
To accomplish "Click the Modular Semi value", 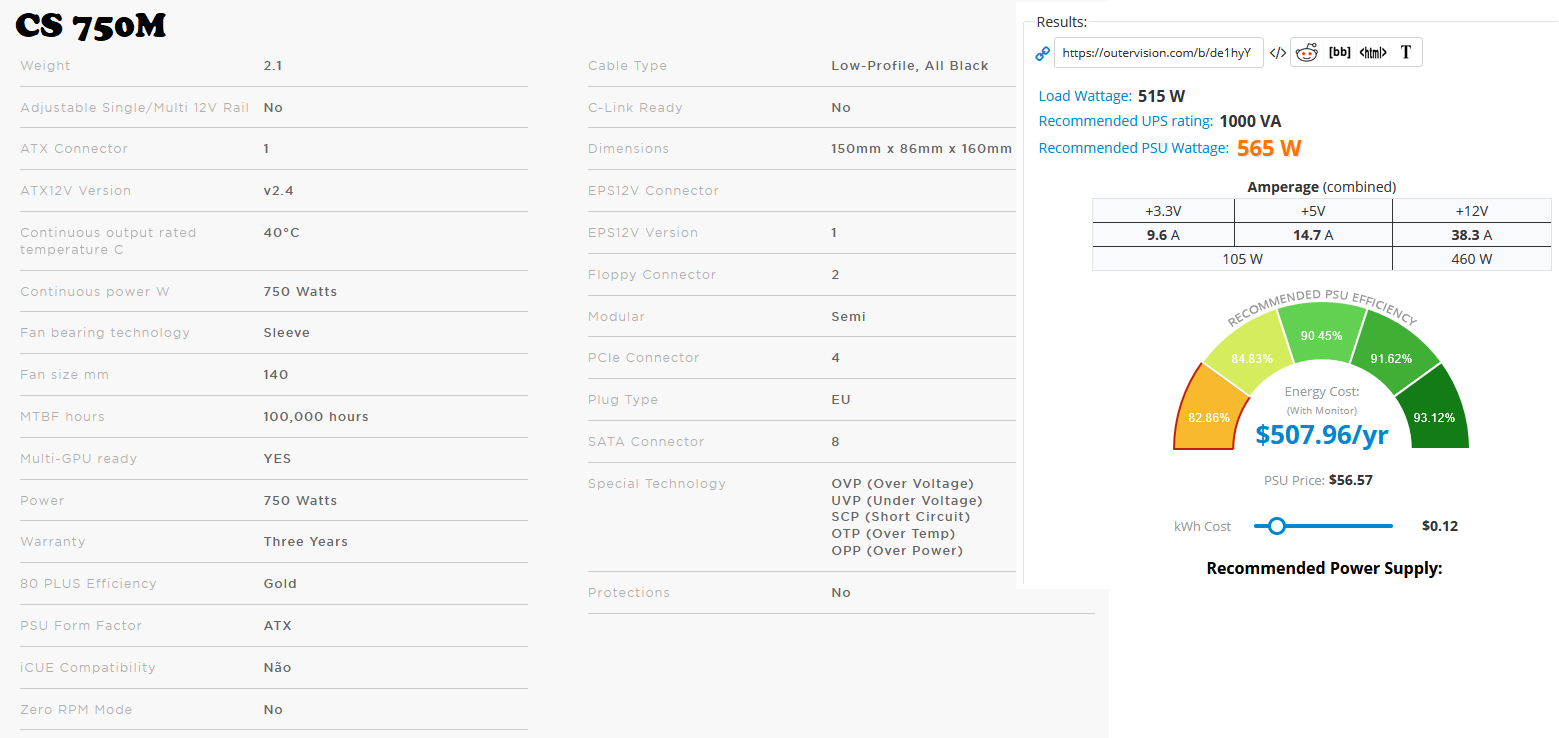I will (849, 316).
